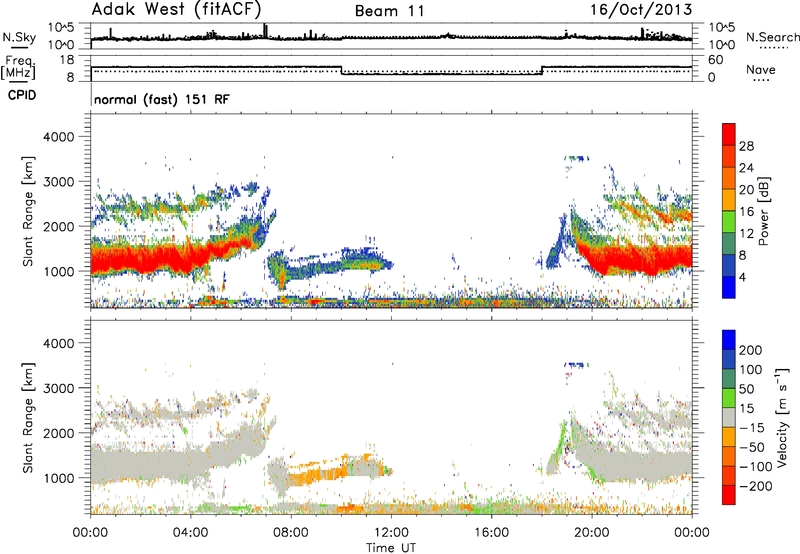Click the "-100" value on velocity colorbar

pyautogui.click(x=756, y=467)
